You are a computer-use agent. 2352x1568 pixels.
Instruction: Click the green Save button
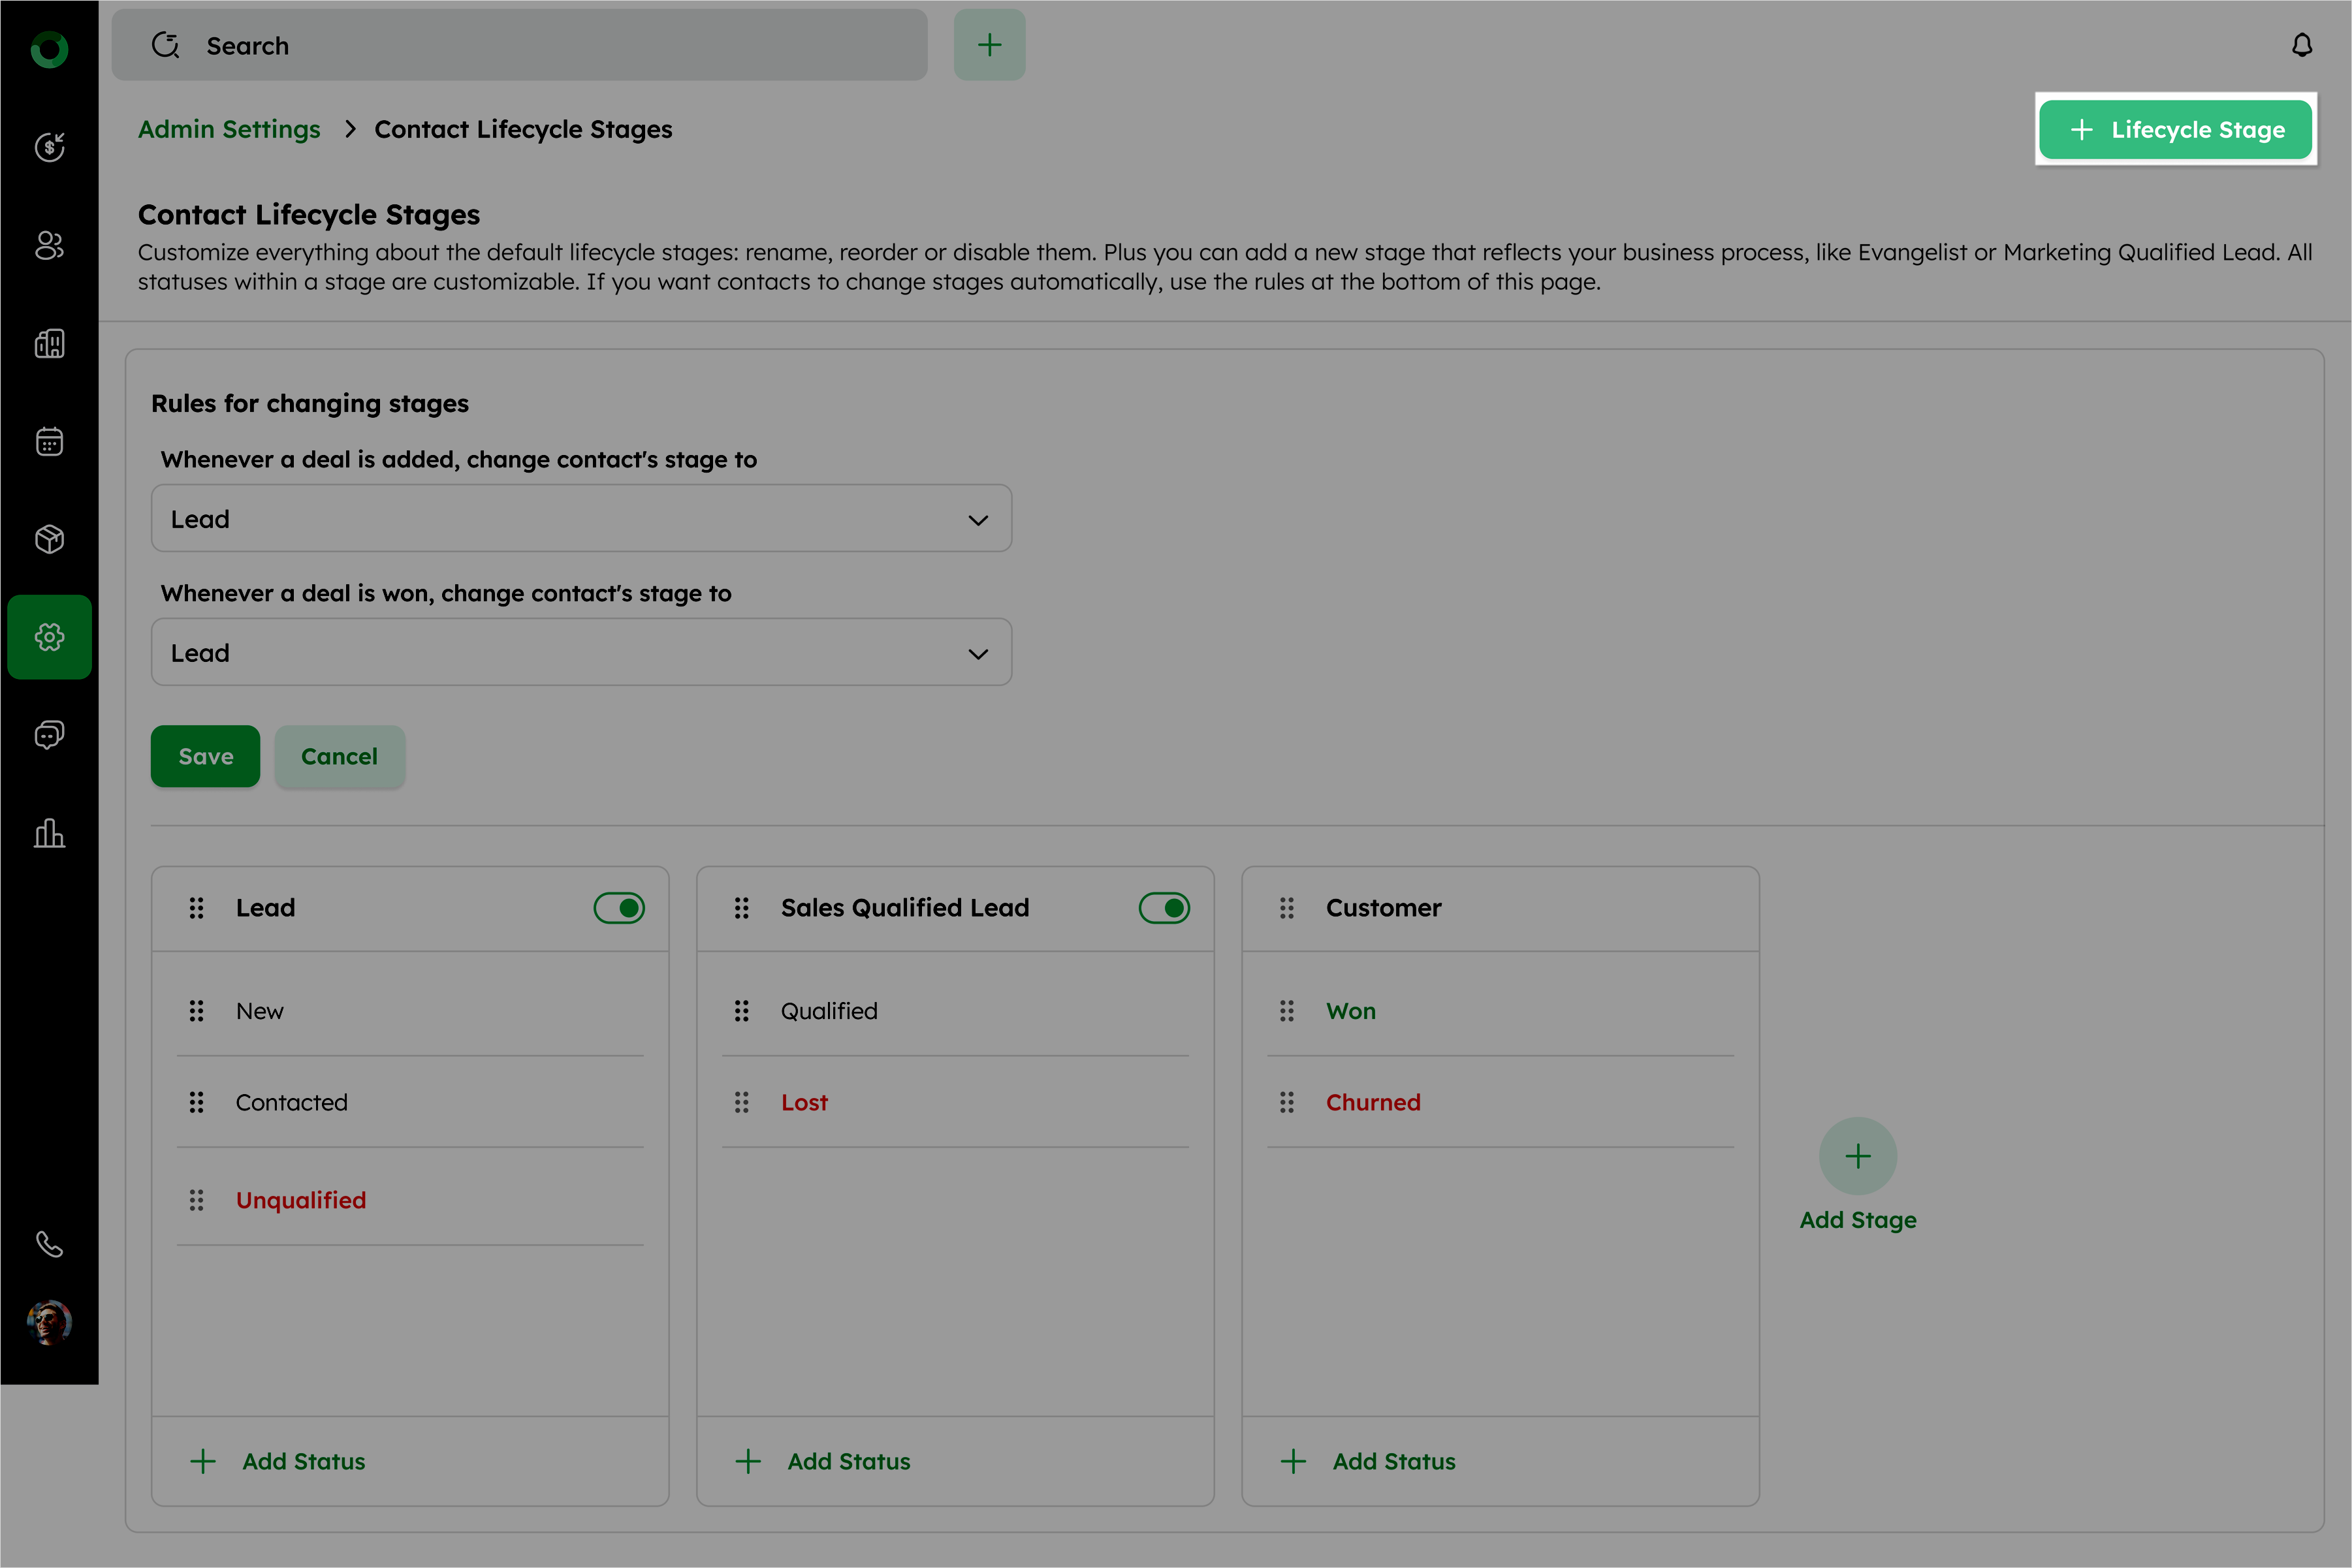(x=205, y=756)
